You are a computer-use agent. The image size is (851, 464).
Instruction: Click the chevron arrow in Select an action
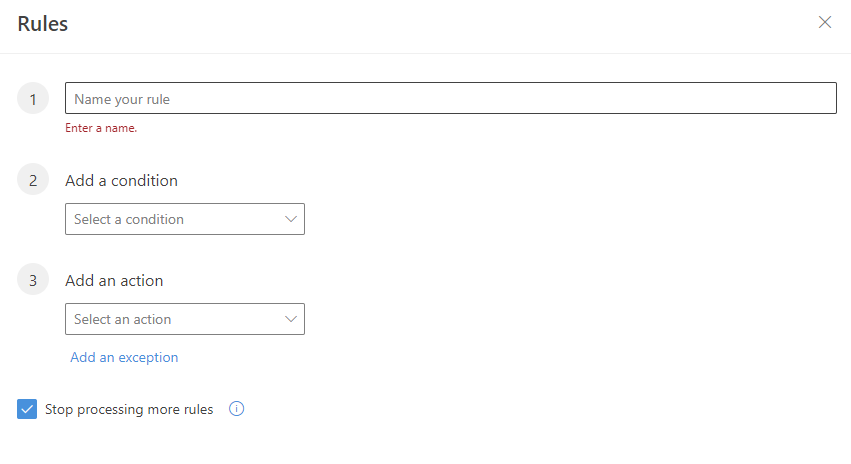pos(291,319)
